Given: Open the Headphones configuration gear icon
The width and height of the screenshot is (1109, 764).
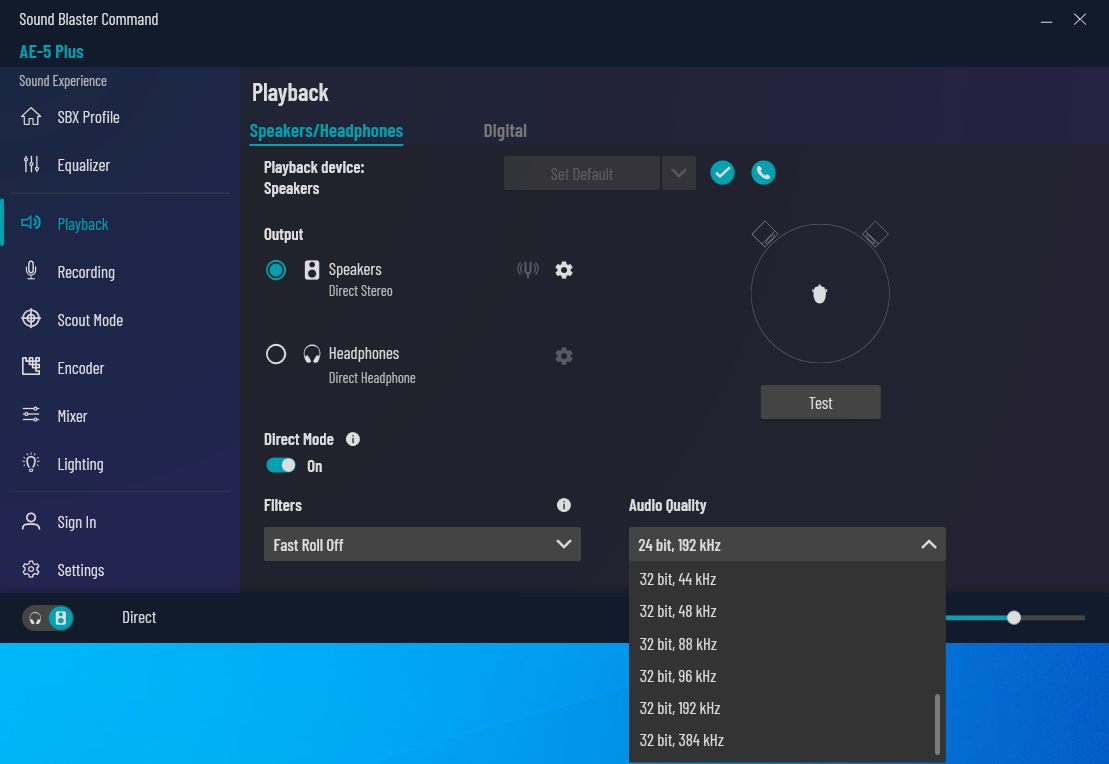Looking at the screenshot, I should click(564, 356).
